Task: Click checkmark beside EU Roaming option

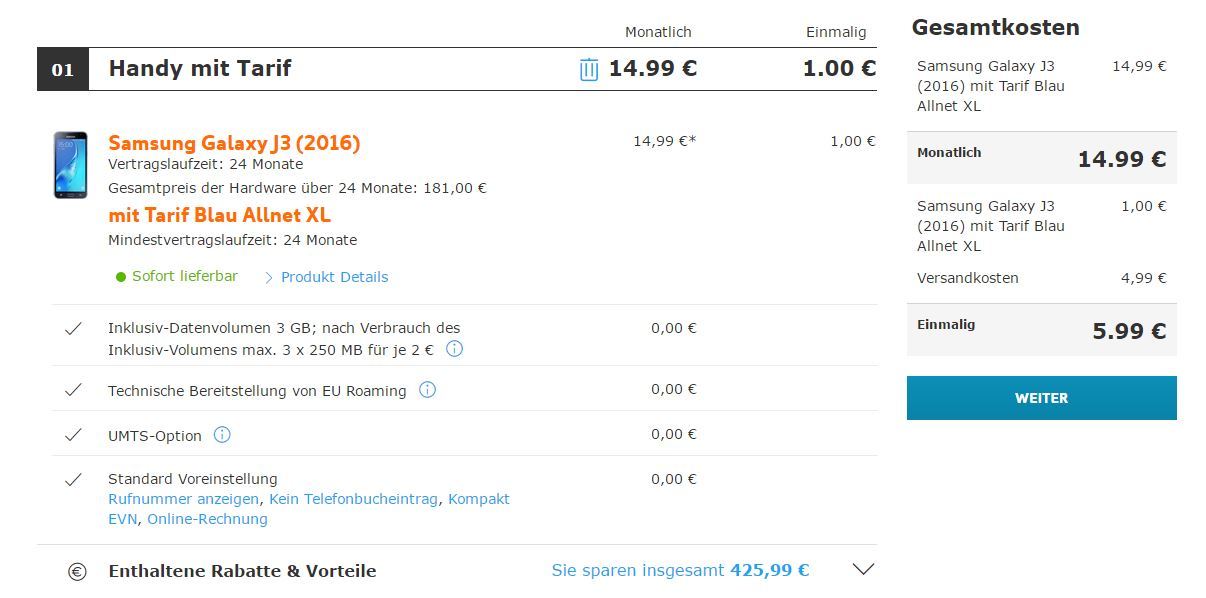Action: coord(73,390)
